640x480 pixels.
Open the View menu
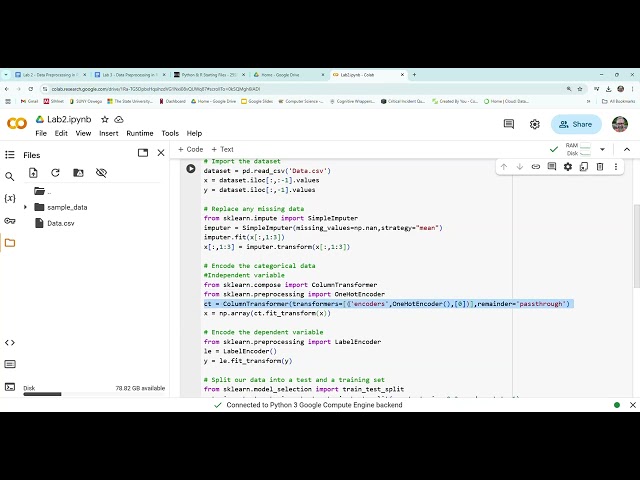pyautogui.click(x=83, y=133)
